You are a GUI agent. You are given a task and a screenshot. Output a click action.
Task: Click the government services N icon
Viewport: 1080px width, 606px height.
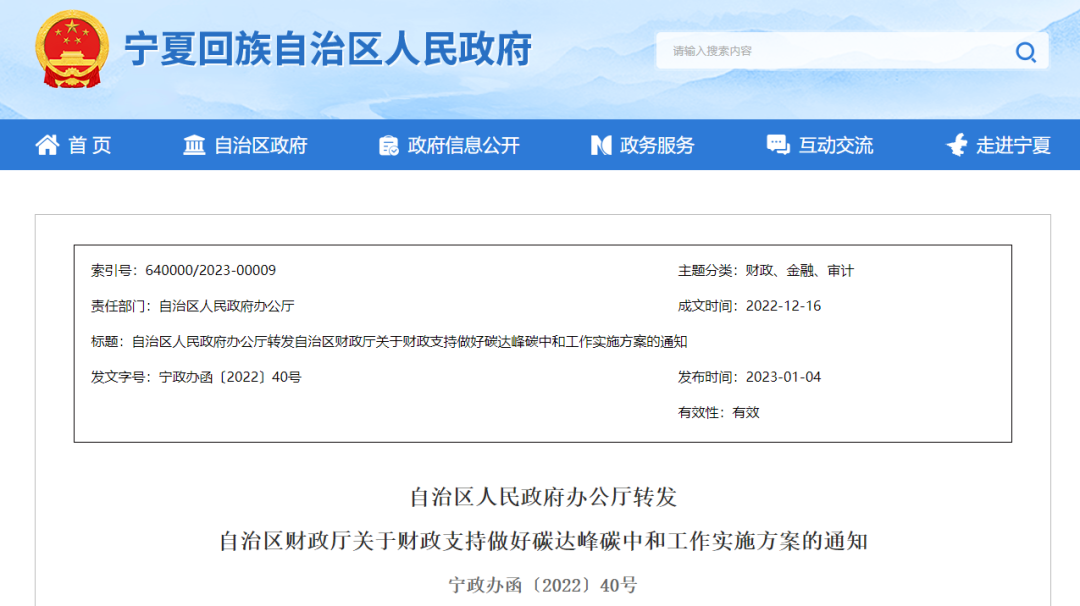coord(601,145)
